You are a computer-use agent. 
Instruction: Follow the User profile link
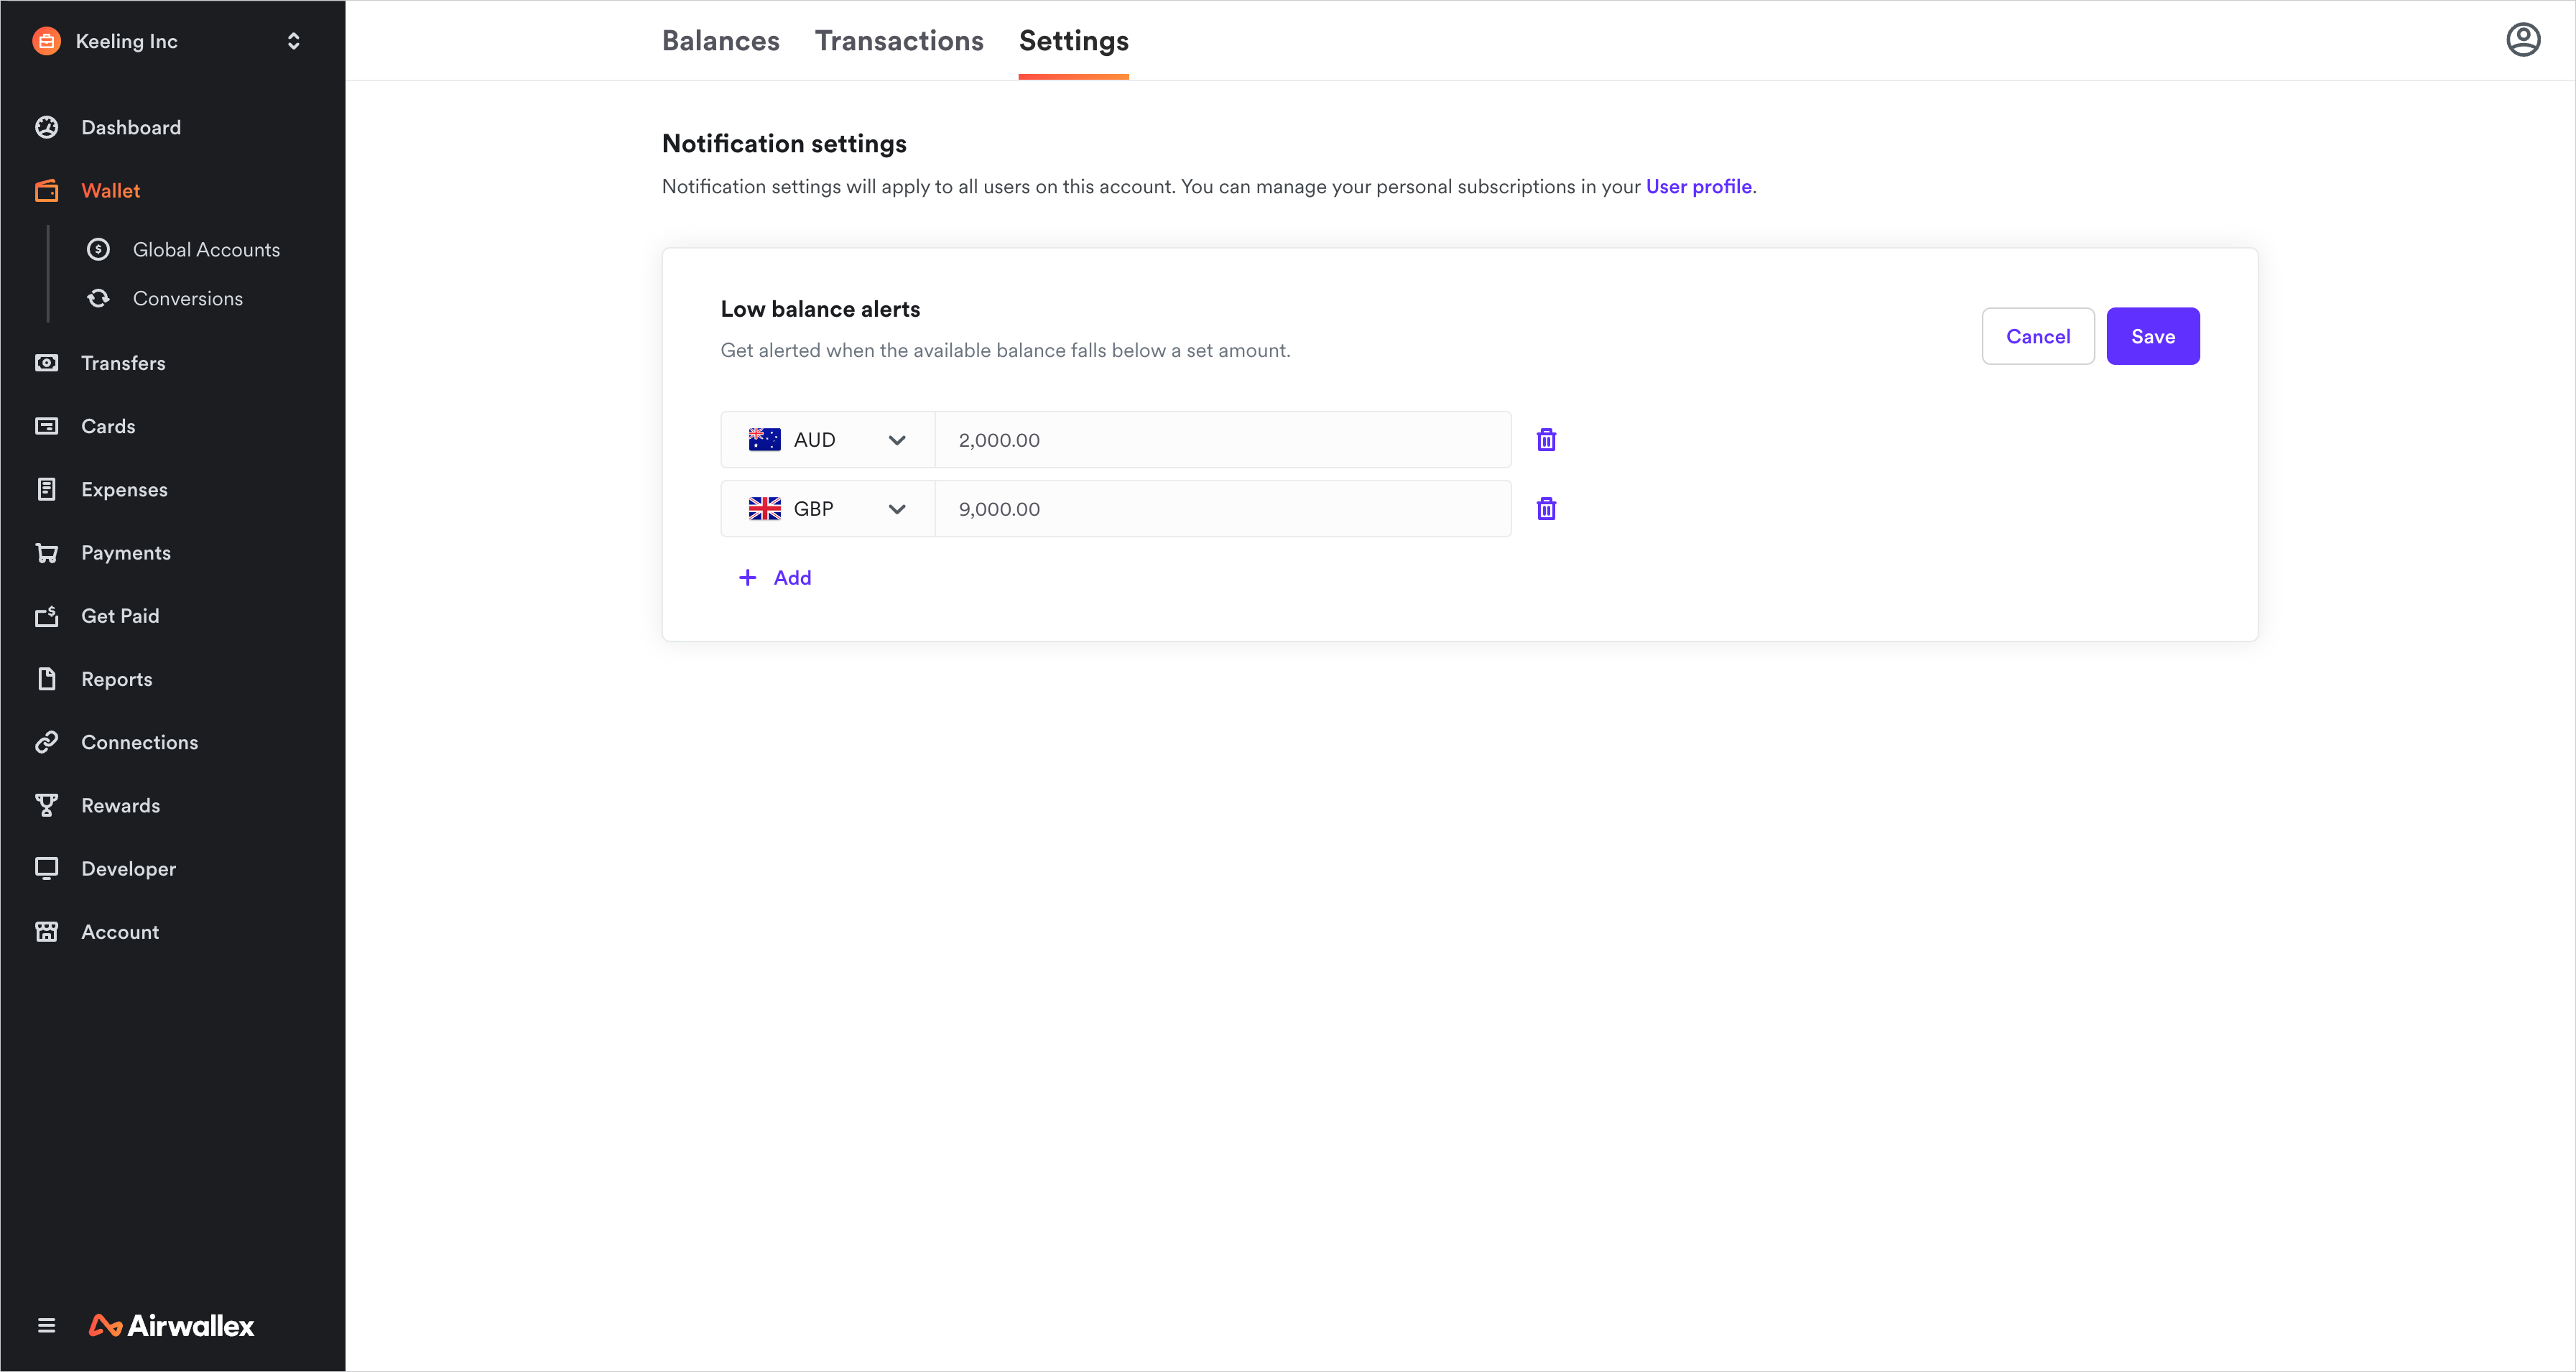click(1698, 186)
